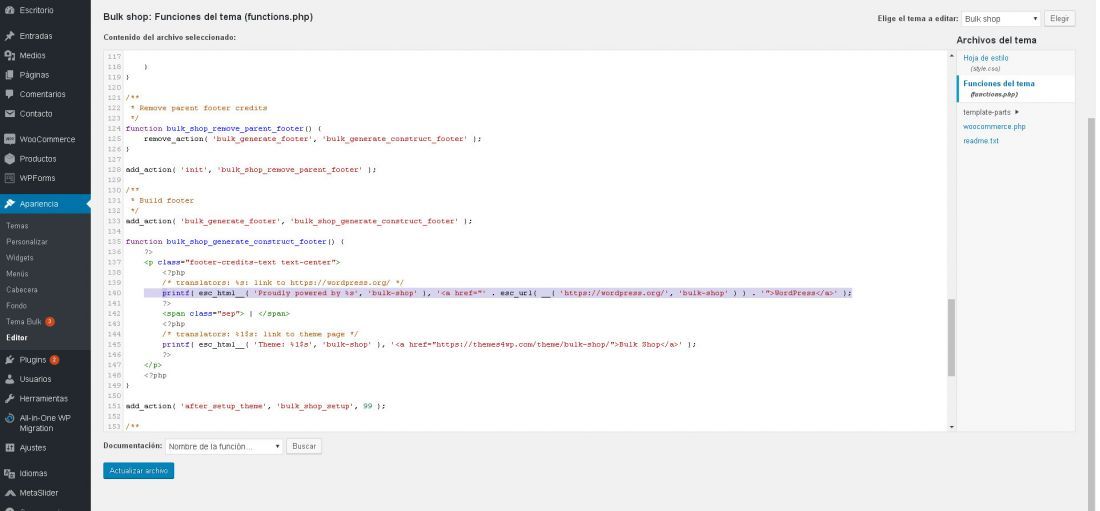
Task: Open Cabecera submenu item
Action: point(22,290)
